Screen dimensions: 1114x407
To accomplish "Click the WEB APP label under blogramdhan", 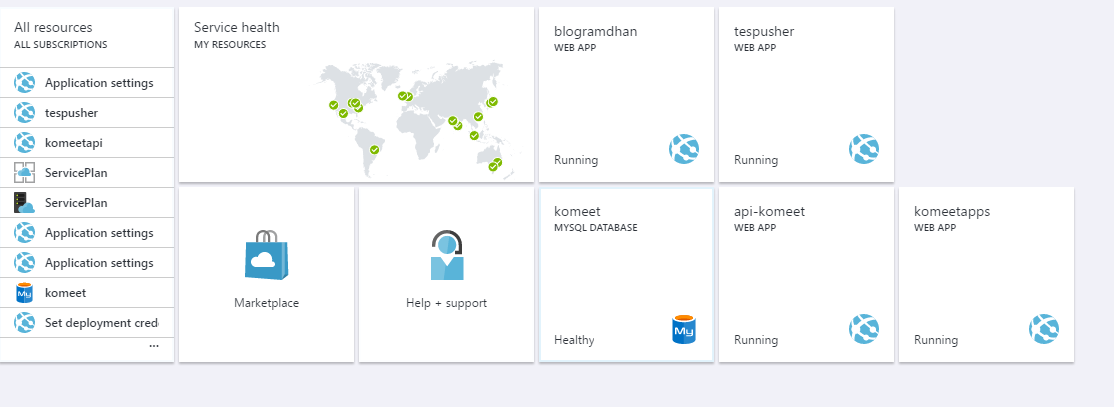I will (575, 48).
